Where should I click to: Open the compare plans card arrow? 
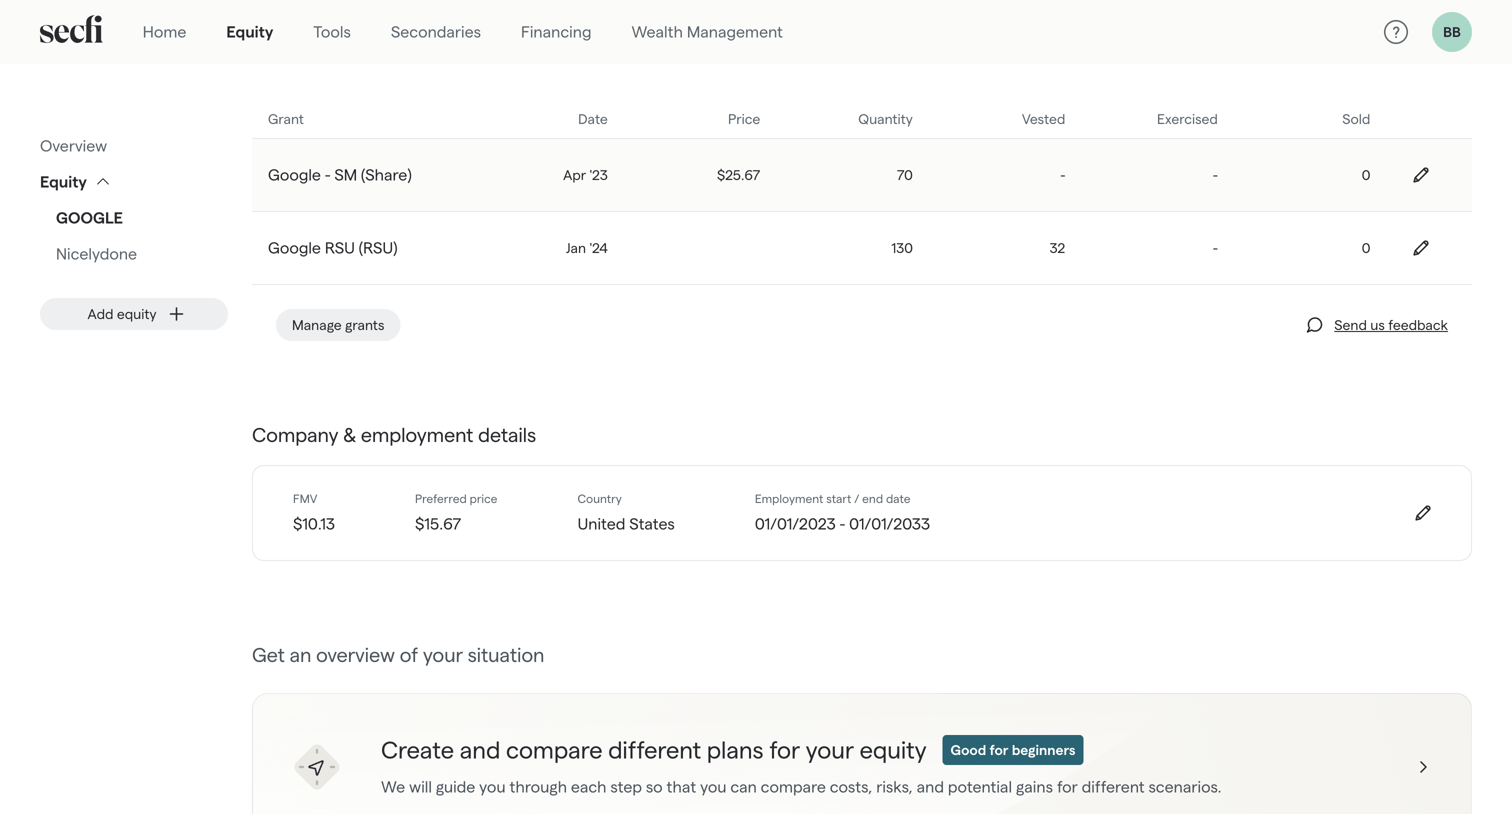click(x=1422, y=767)
